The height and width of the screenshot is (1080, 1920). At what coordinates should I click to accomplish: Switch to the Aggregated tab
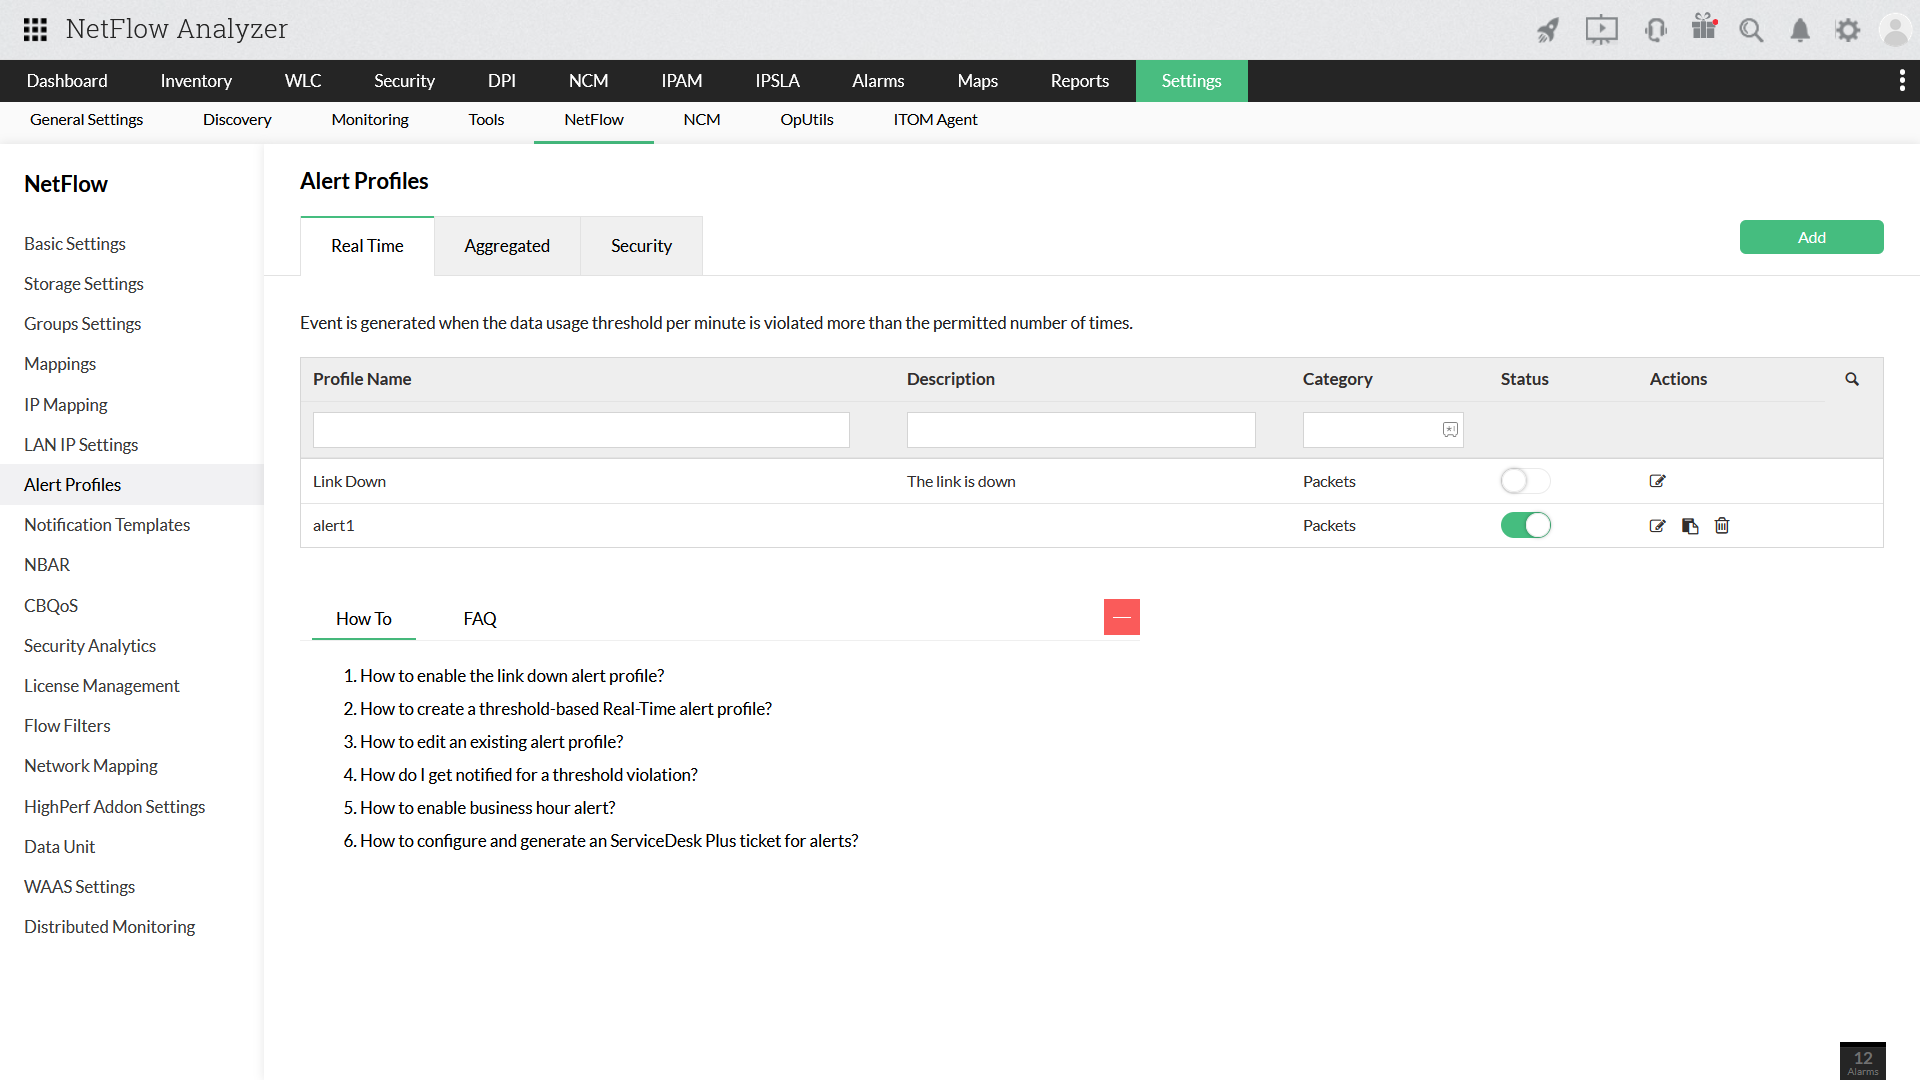[507, 246]
